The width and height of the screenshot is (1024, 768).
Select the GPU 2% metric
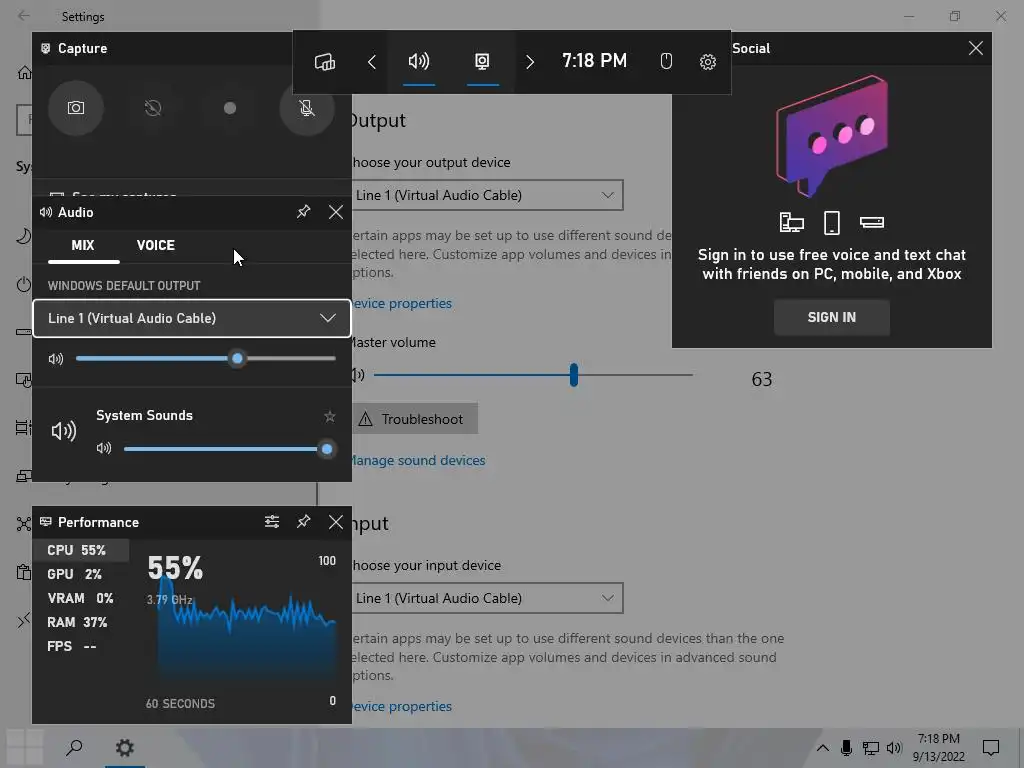(x=81, y=575)
